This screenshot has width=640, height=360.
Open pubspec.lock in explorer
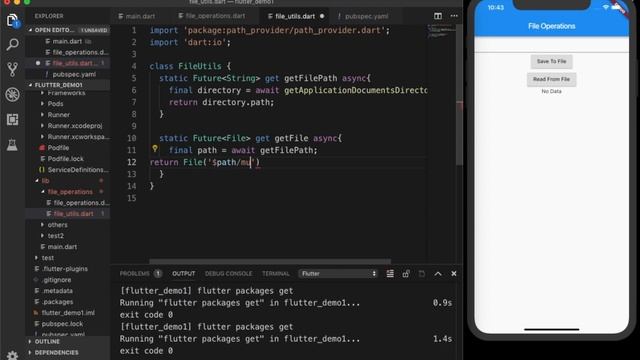(x=62, y=324)
